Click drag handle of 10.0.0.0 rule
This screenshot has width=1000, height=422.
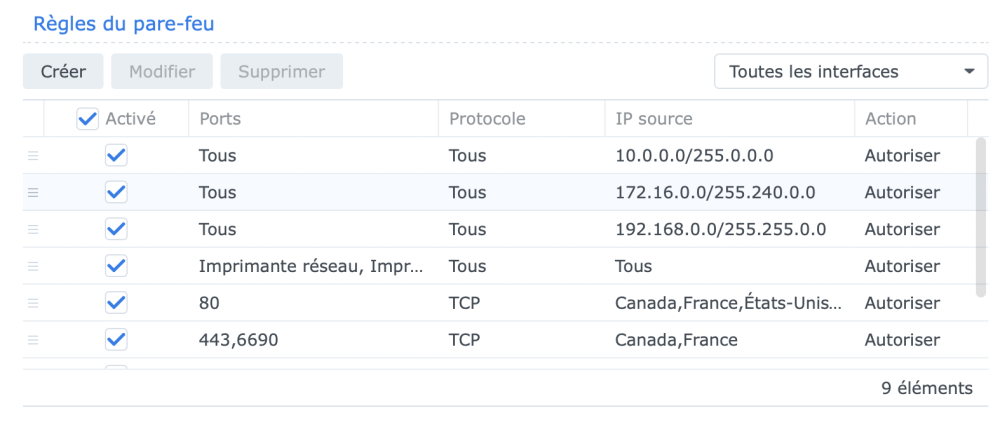(x=33, y=156)
